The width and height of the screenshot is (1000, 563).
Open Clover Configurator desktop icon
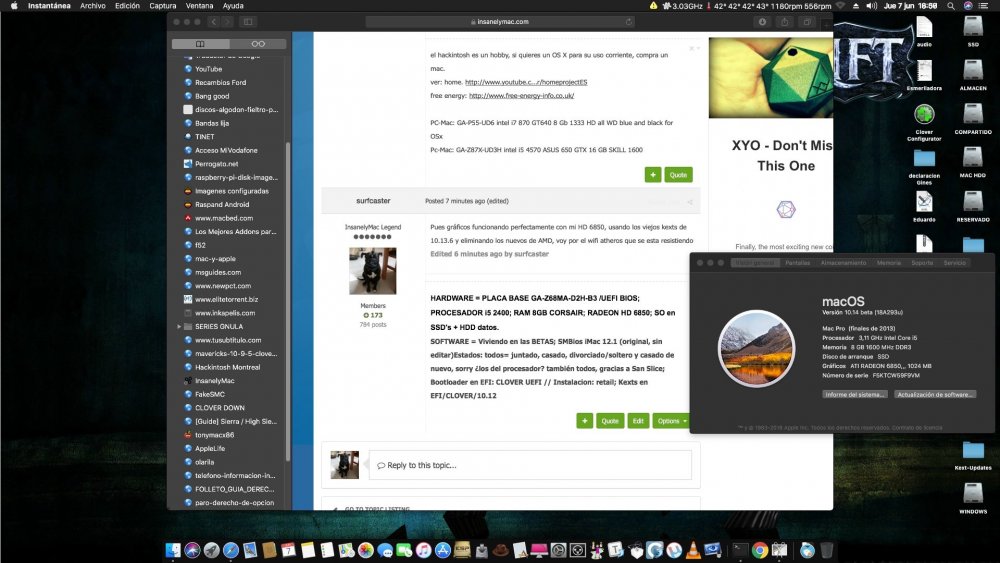[924, 122]
